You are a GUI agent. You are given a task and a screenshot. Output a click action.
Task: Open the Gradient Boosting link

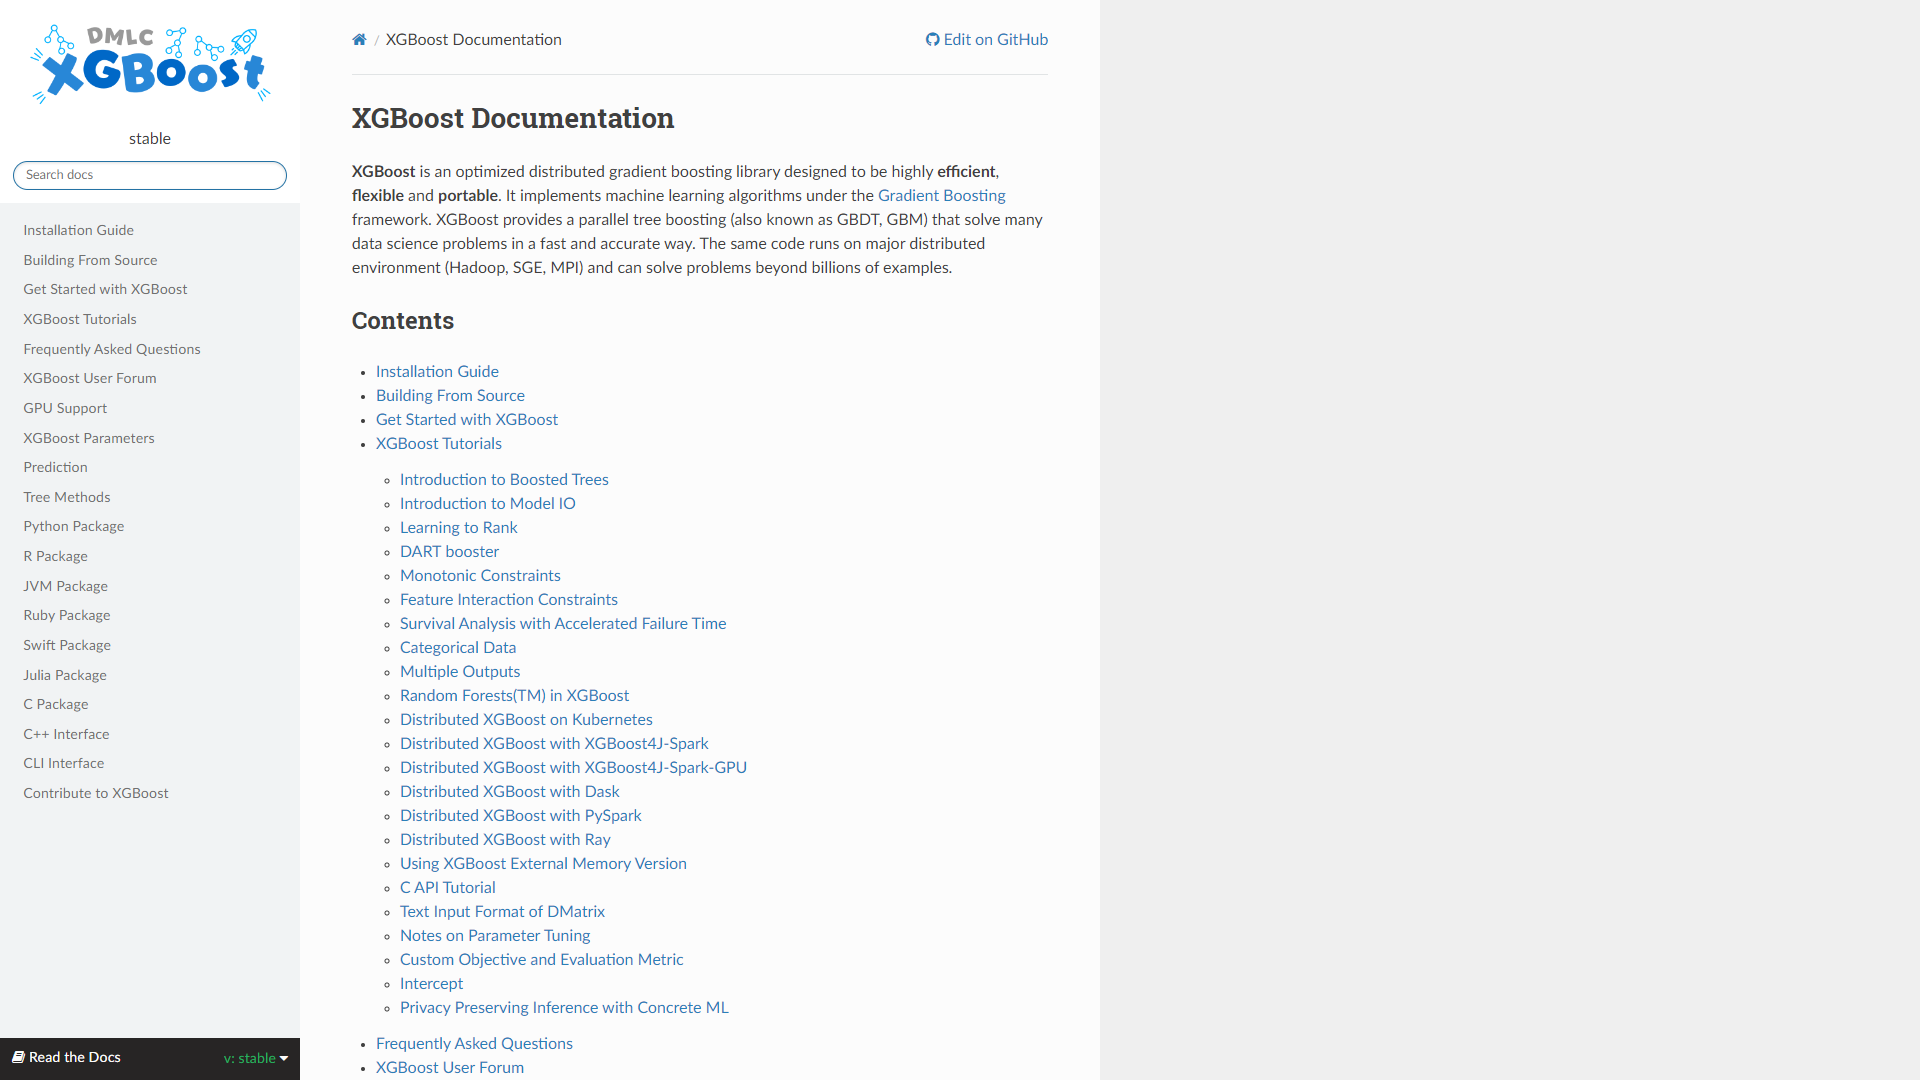click(941, 196)
